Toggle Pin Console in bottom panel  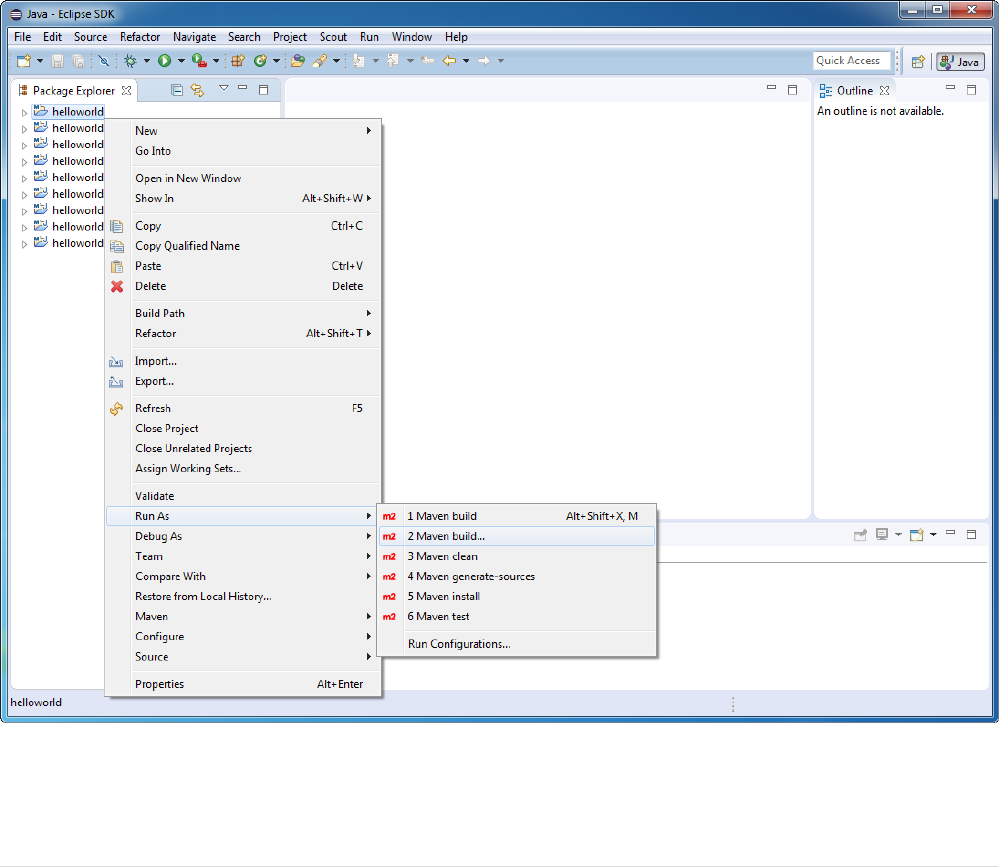[x=860, y=535]
